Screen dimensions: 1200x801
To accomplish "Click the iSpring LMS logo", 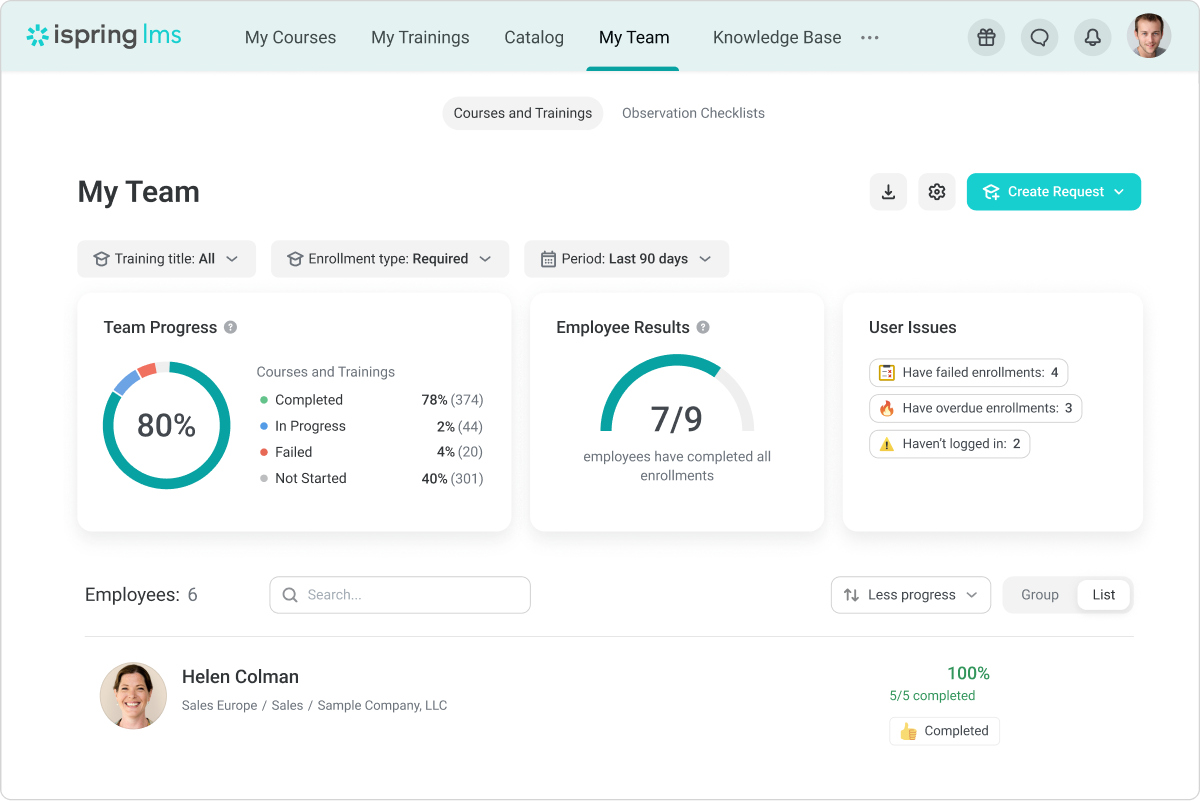I will (104, 36).
